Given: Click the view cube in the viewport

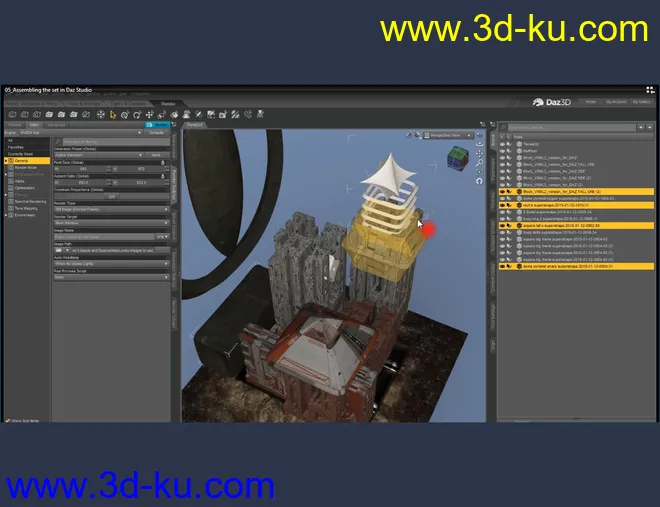Looking at the screenshot, I should tap(457, 158).
